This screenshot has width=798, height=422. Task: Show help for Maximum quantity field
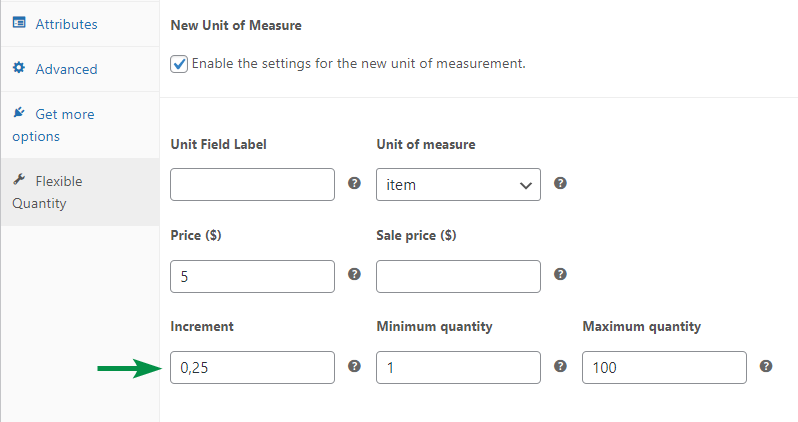pos(766,366)
